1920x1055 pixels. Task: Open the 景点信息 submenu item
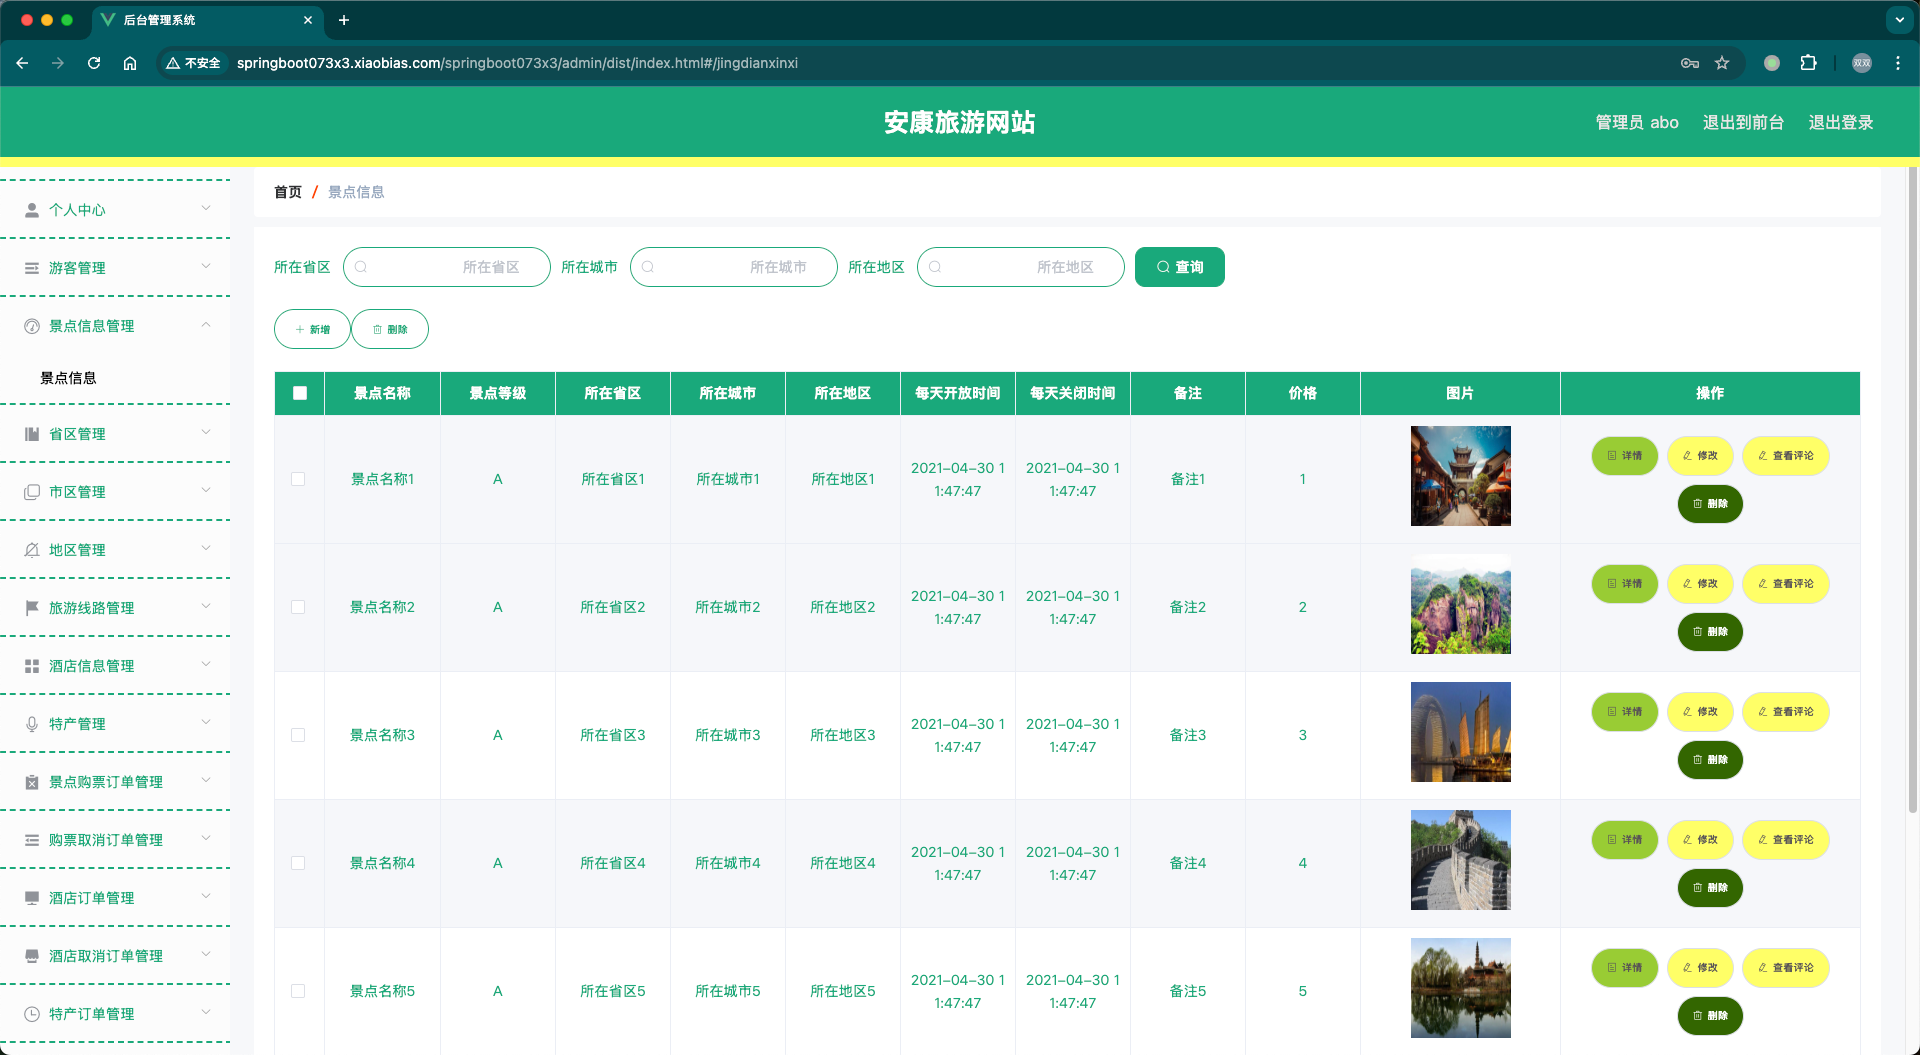pyautogui.click(x=115, y=378)
